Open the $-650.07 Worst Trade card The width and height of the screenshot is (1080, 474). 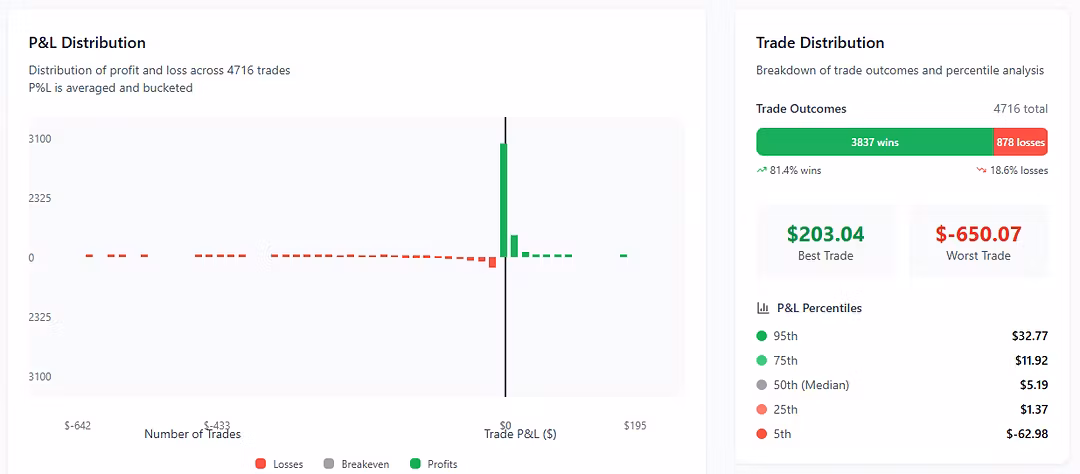pos(978,241)
